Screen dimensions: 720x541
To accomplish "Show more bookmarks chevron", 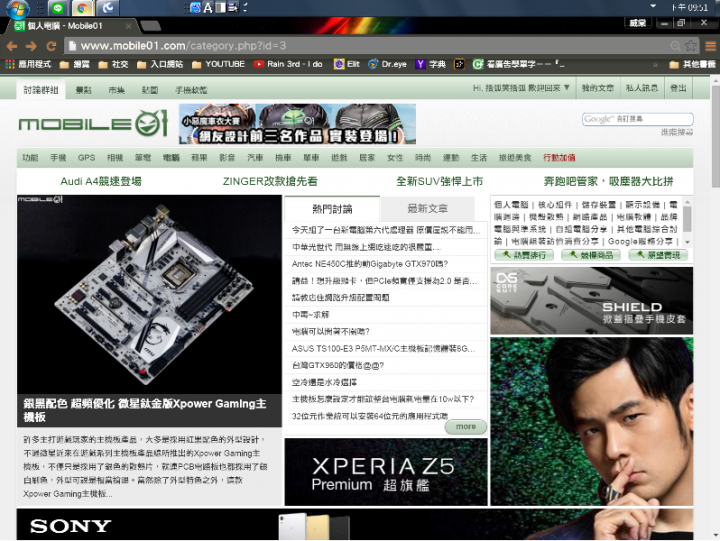I will pyautogui.click(x=655, y=65).
